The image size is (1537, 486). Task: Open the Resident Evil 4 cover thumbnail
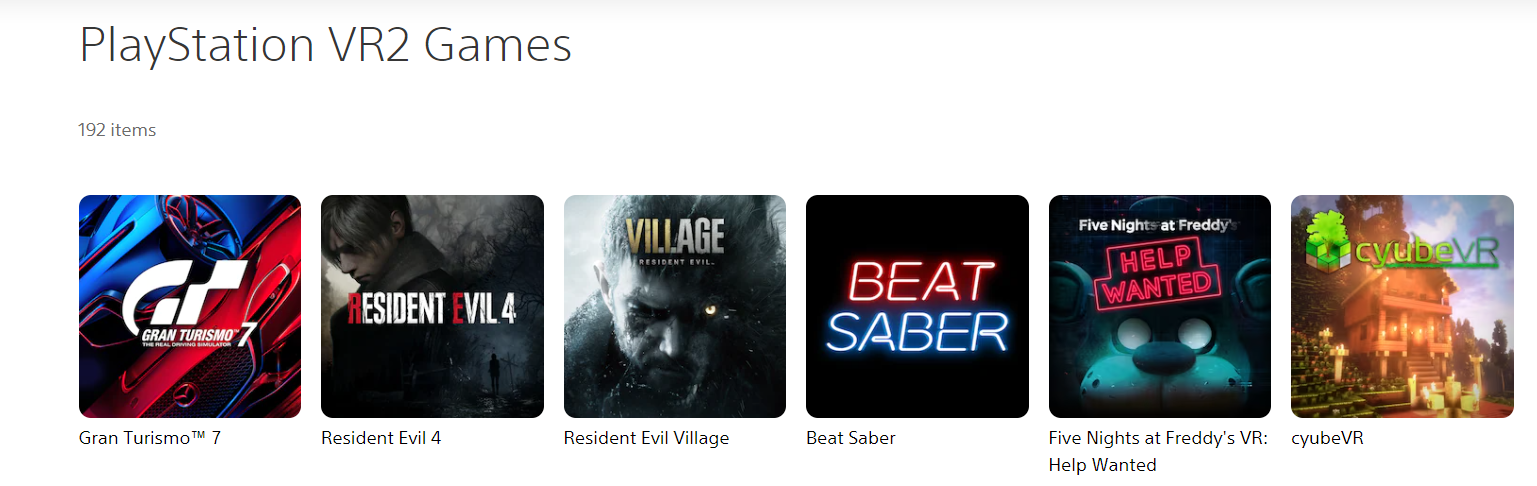pos(432,306)
